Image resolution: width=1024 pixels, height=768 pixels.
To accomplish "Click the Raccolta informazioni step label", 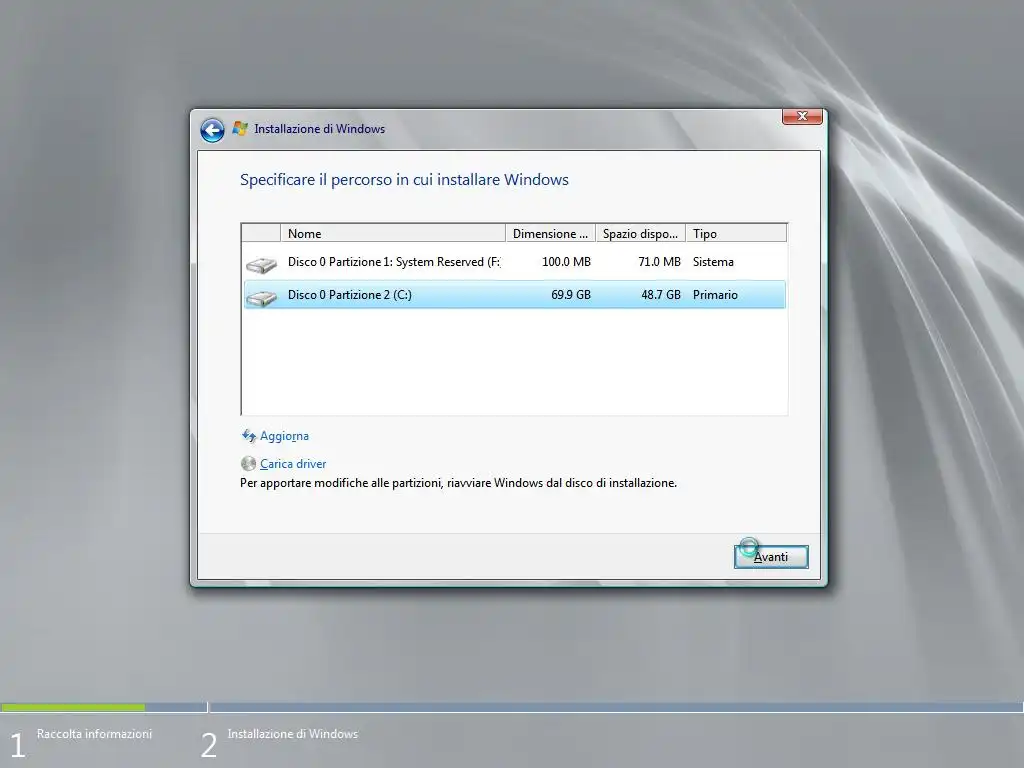I will [x=94, y=733].
